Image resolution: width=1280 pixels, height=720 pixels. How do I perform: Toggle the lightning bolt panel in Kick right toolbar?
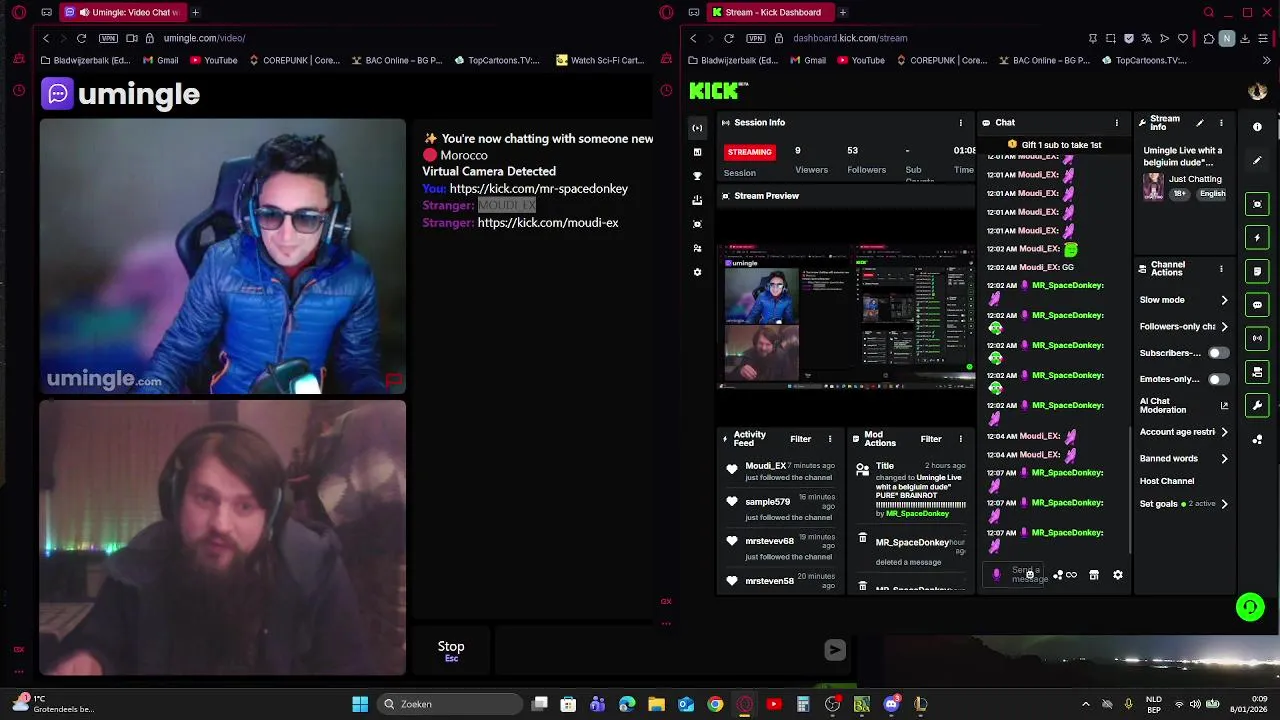click(1257, 237)
